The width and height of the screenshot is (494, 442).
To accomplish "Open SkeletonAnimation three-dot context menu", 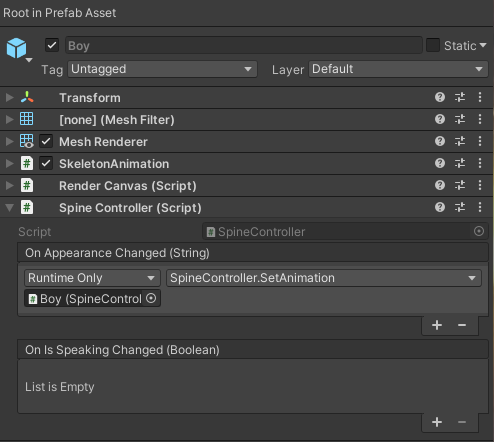I will 480,163.
